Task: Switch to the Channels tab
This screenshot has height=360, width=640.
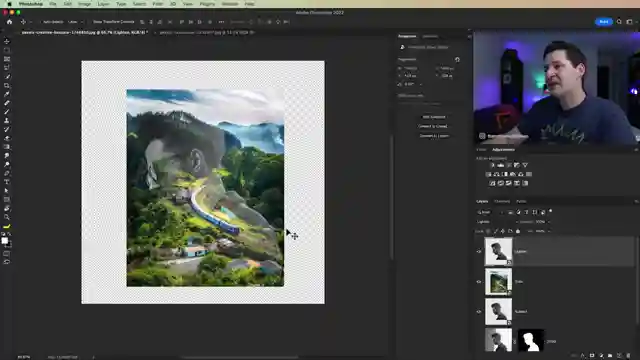Action: 502,202
